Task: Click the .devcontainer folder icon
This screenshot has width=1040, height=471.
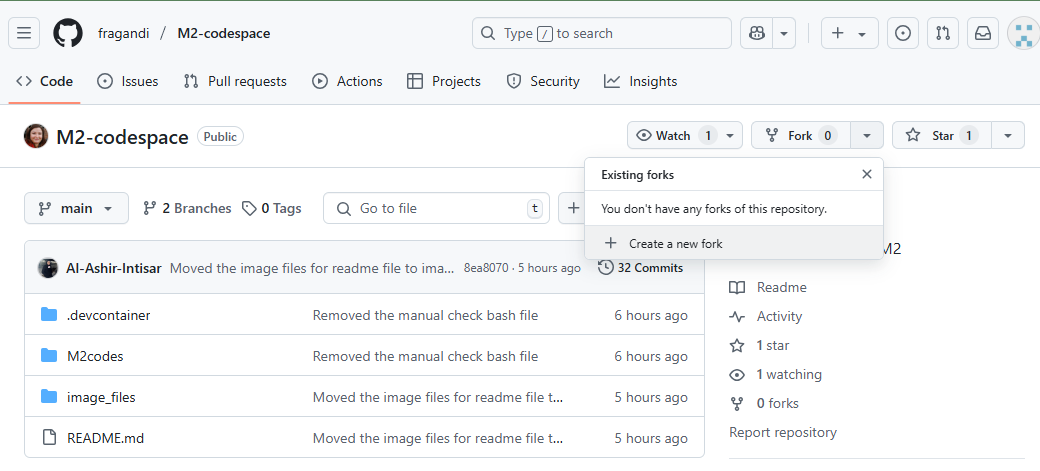Action: pos(48,314)
